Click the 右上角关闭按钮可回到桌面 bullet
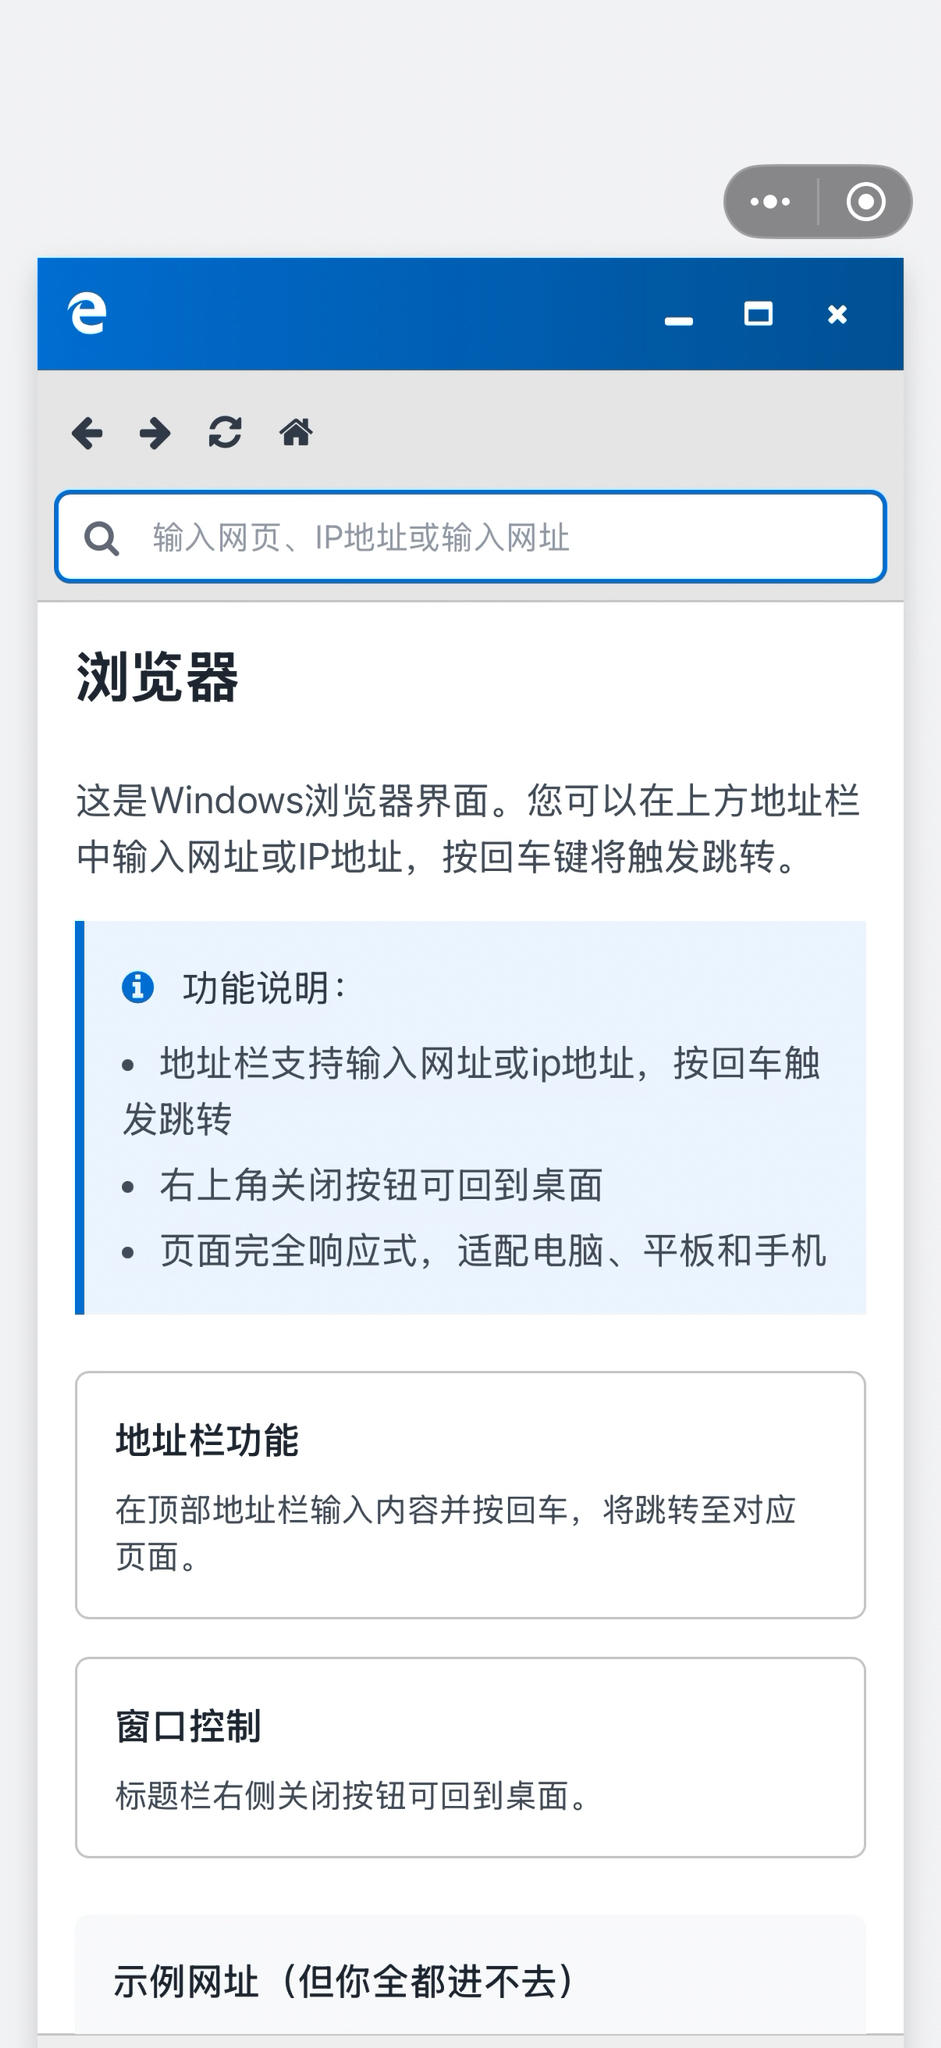 tap(381, 1185)
